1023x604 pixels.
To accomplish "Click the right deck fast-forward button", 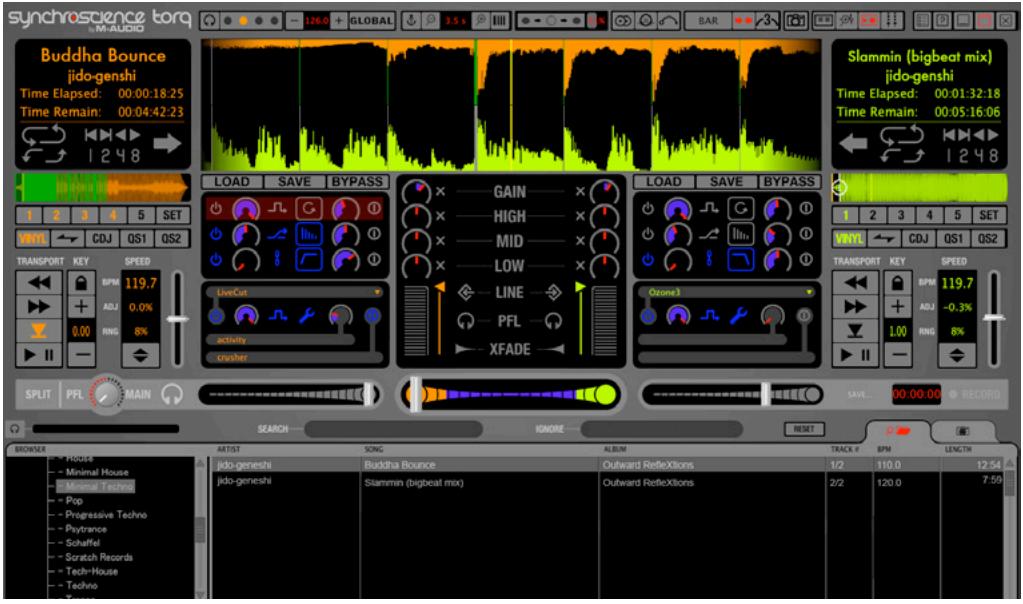I will click(x=855, y=307).
